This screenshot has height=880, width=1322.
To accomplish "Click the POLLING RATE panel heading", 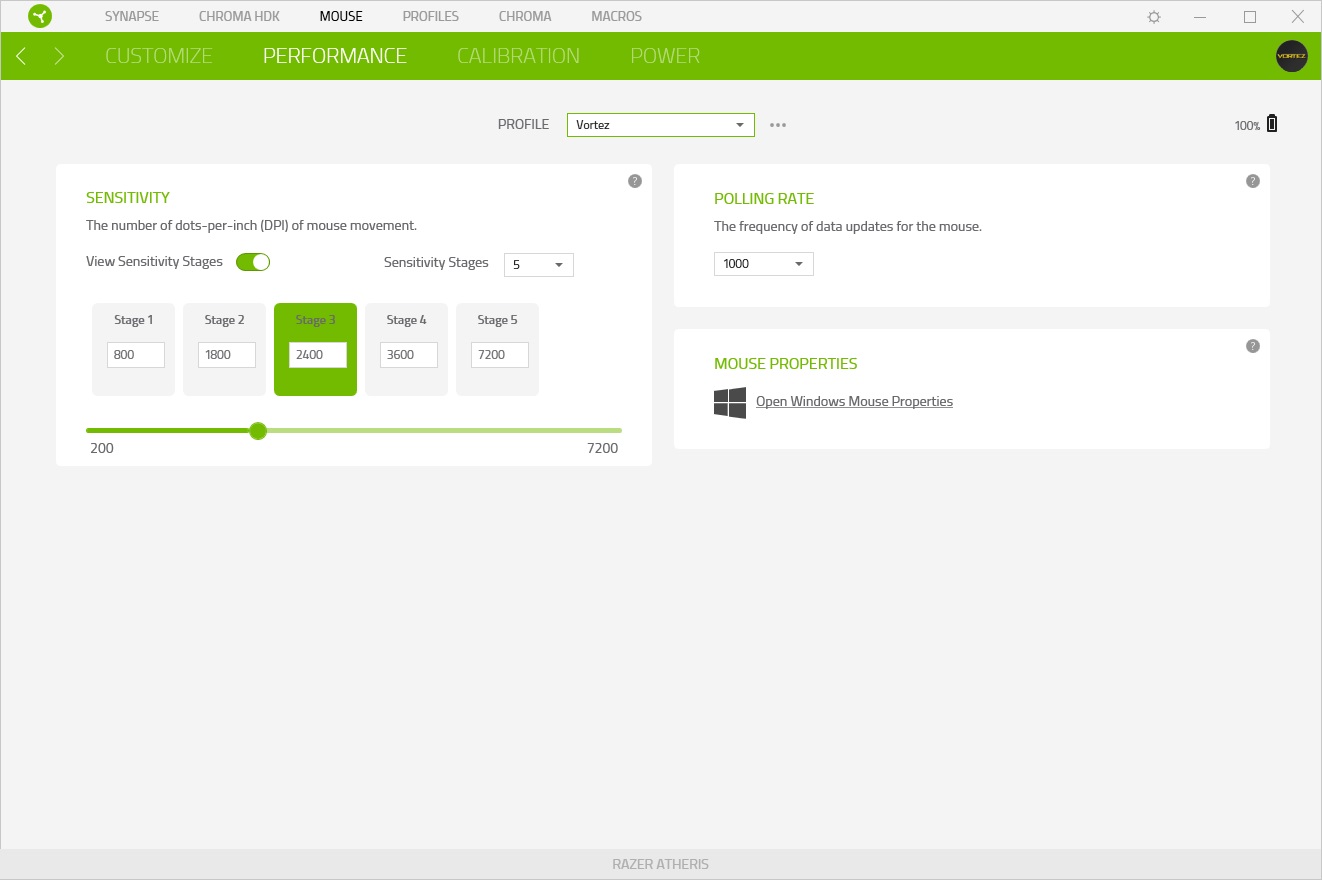I will click(x=764, y=199).
